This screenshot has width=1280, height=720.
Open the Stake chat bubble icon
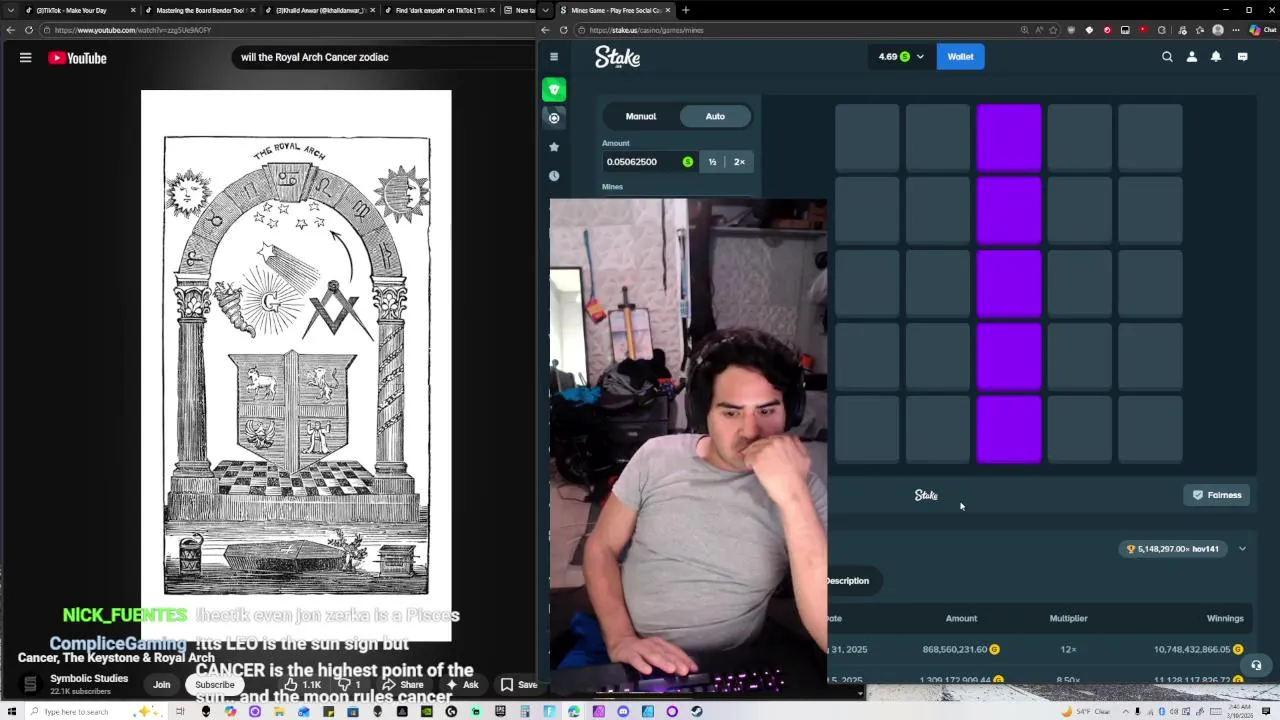click(1243, 57)
